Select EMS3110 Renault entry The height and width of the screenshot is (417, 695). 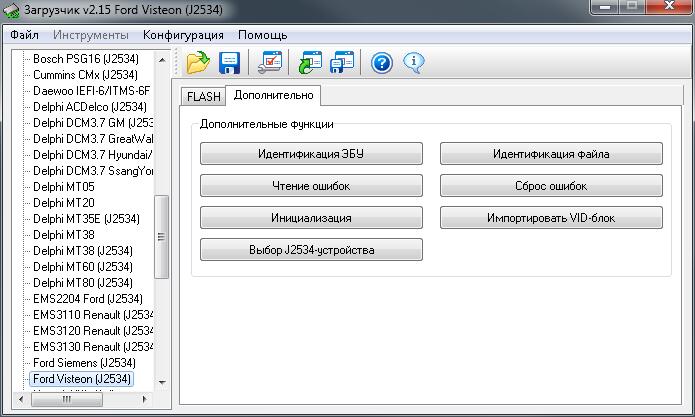93,314
